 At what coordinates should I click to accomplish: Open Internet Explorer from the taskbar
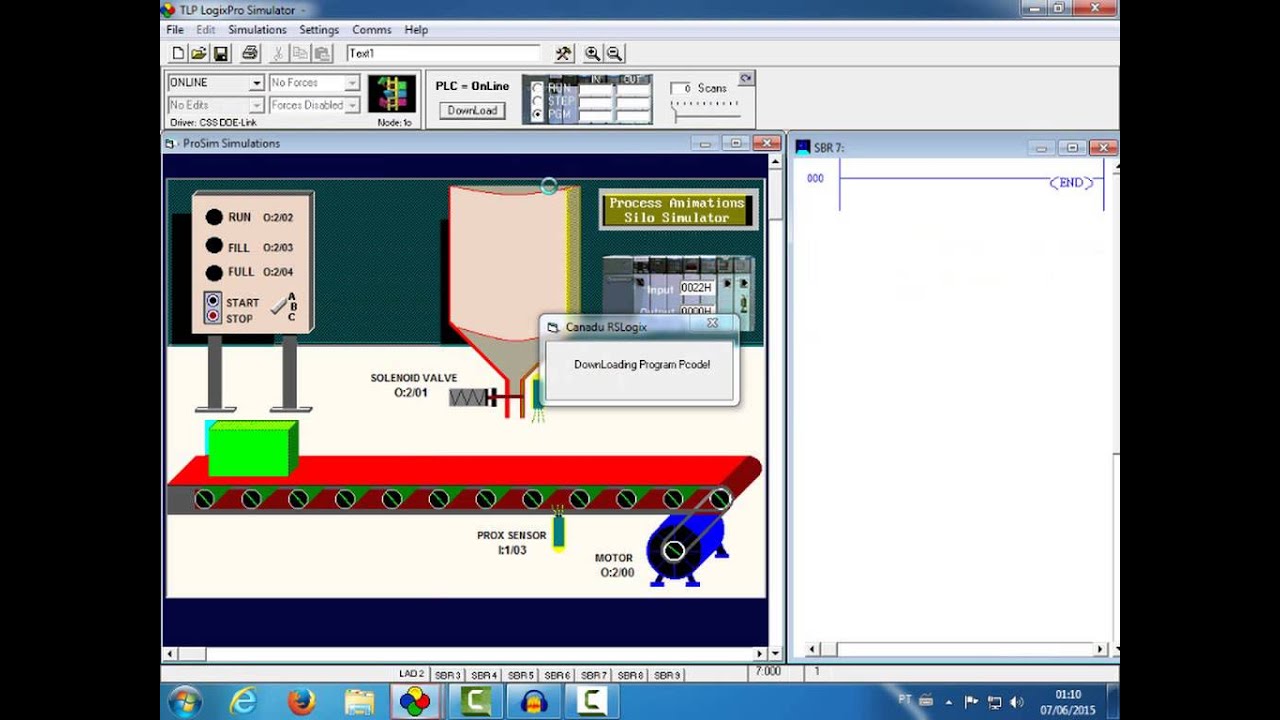click(243, 702)
